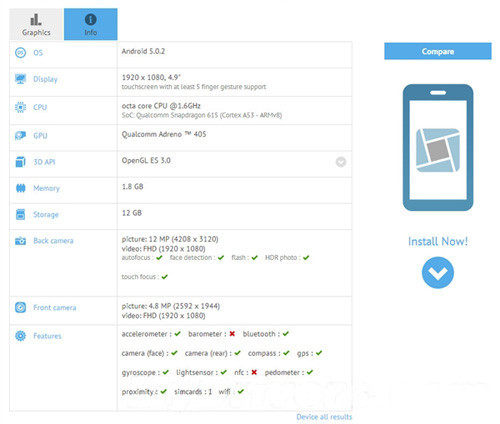Select the touchscreen finger gesture support line

pos(194,87)
